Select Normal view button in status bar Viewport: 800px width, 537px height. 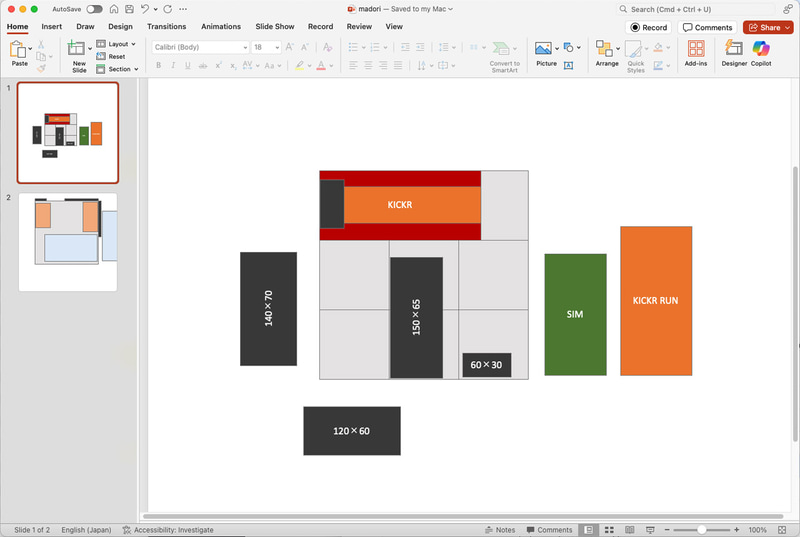pyautogui.click(x=588, y=530)
